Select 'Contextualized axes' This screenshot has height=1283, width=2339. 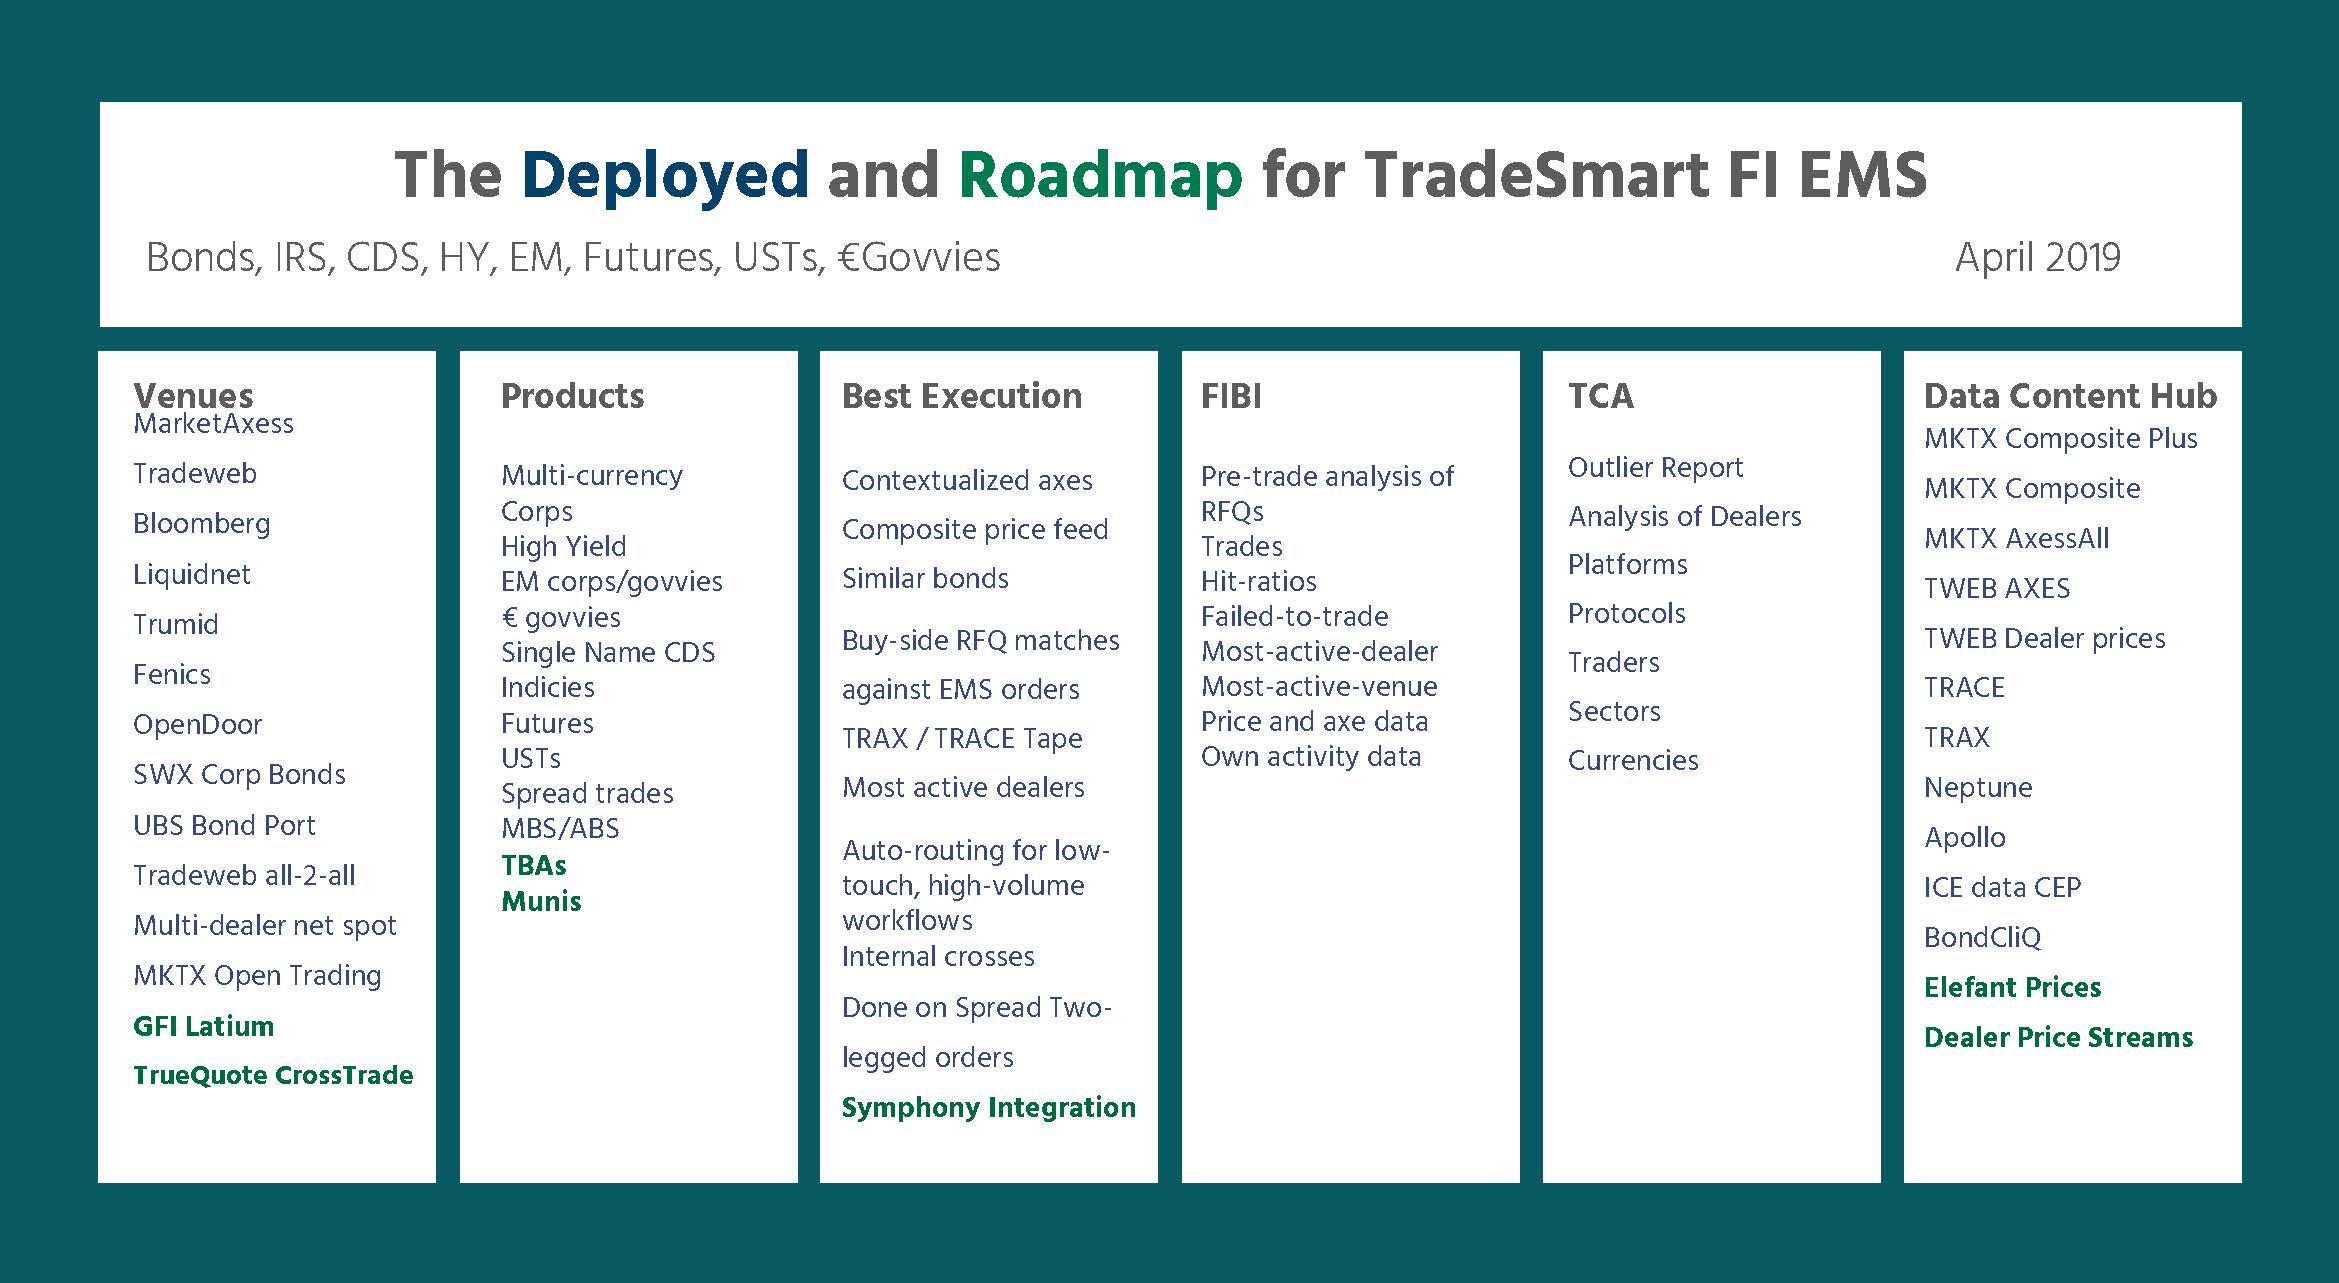967,481
